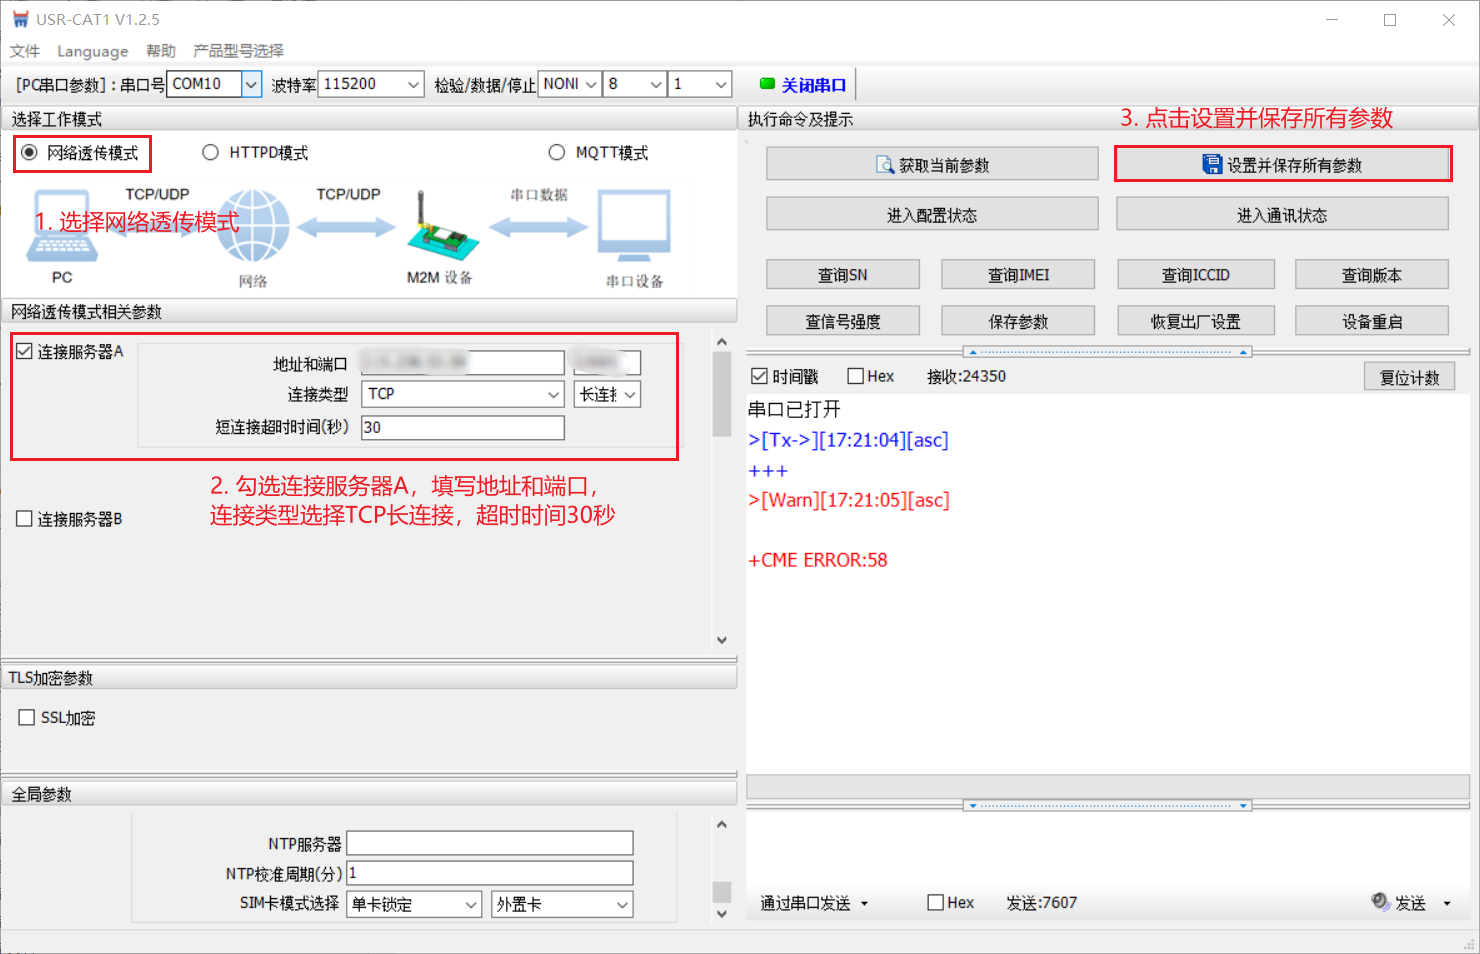Open the 产品型号选择 menu
1480x954 pixels.
tap(238, 51)
